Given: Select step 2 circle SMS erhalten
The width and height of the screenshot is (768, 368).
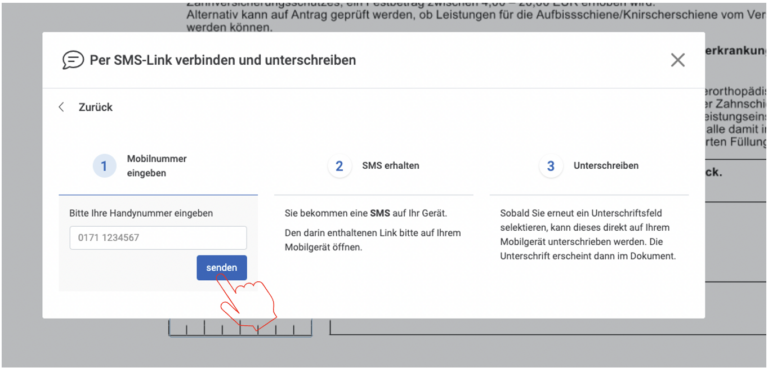Looking at the screenshot, I should point(339,166).
